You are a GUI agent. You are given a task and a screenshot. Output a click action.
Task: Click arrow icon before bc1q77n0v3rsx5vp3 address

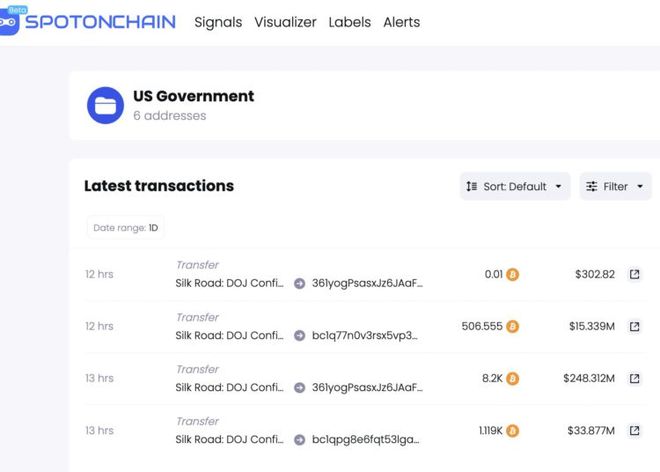(300, 335)
